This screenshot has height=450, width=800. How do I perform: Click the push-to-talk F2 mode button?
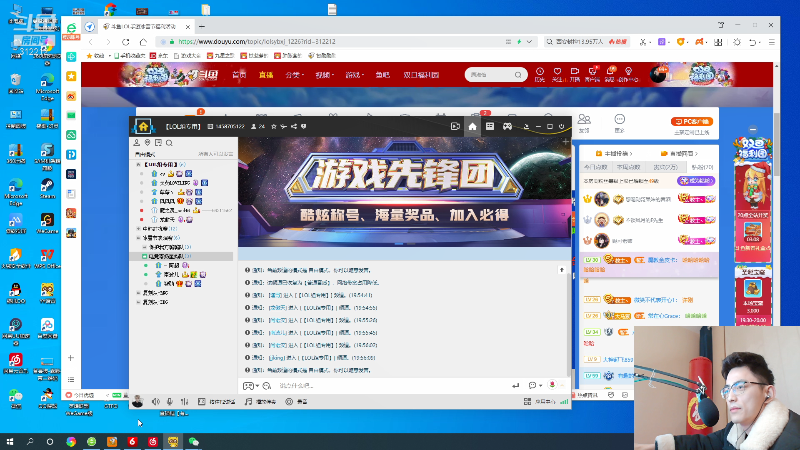pos(217,402)
